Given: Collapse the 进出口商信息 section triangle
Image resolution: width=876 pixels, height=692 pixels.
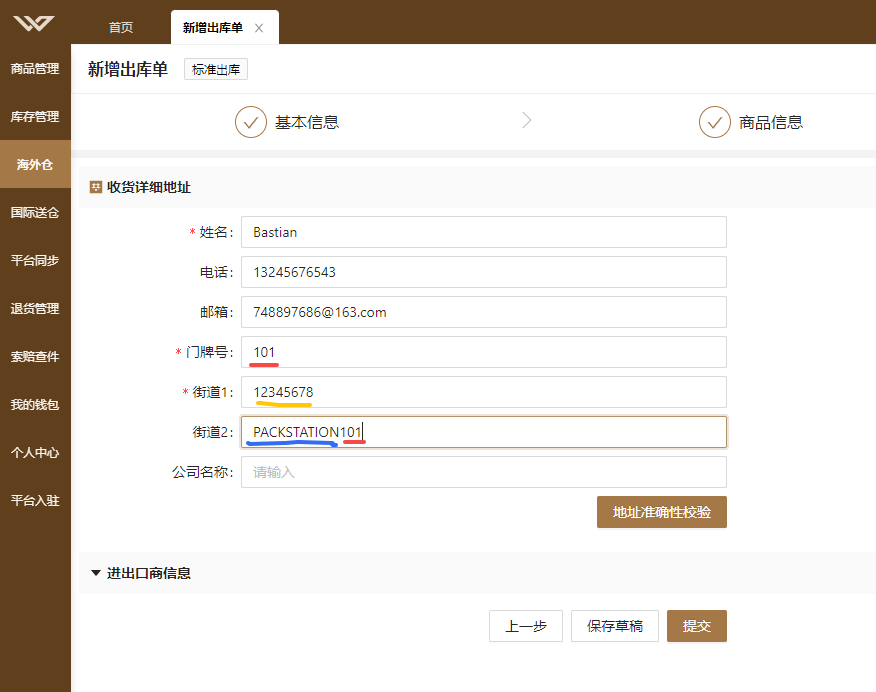Looking at the screenshot, I should [x=96, y=573].
